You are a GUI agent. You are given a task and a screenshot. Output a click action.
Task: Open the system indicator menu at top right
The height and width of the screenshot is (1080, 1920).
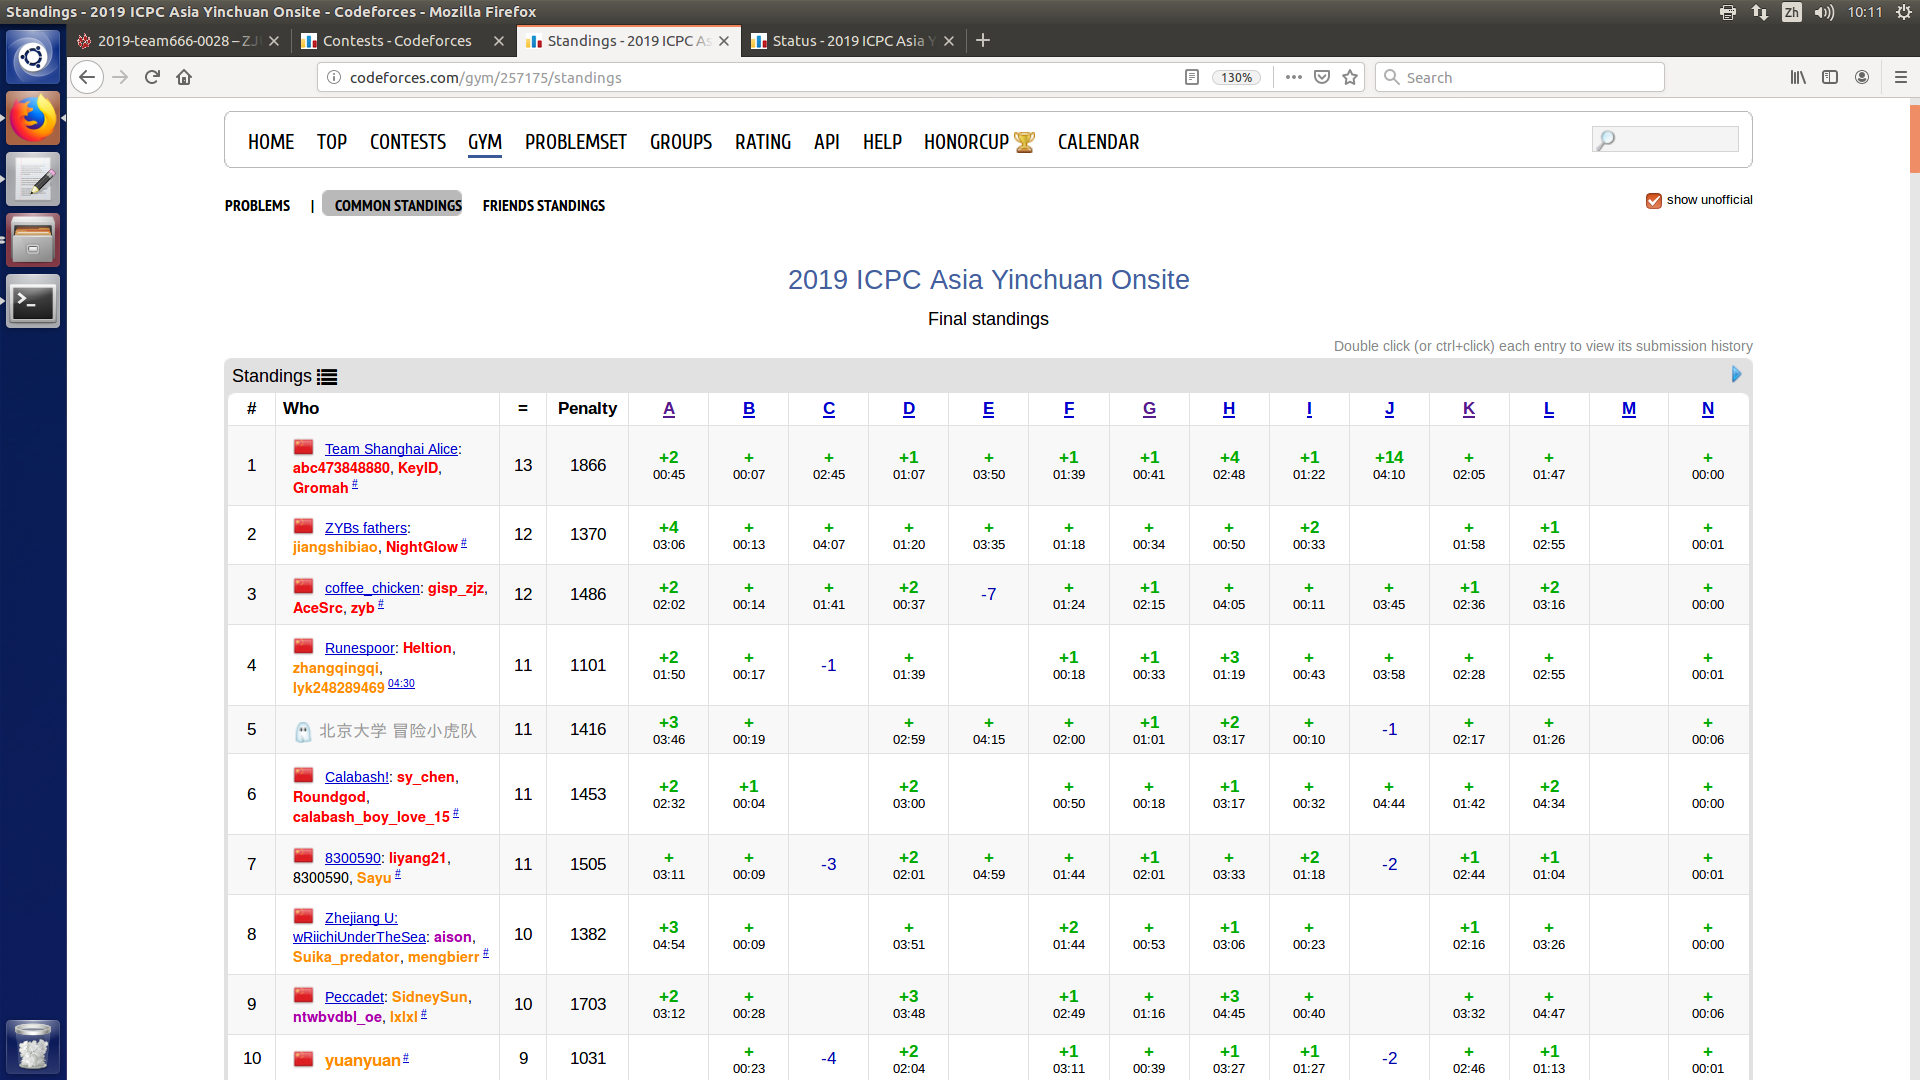1904,12
